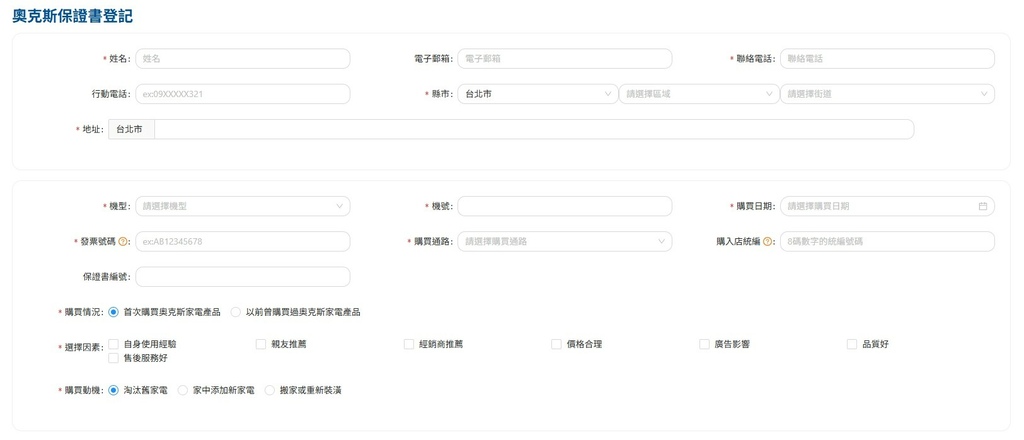Open the 縣市 dropdown showing 台北市

pos(537,94)
